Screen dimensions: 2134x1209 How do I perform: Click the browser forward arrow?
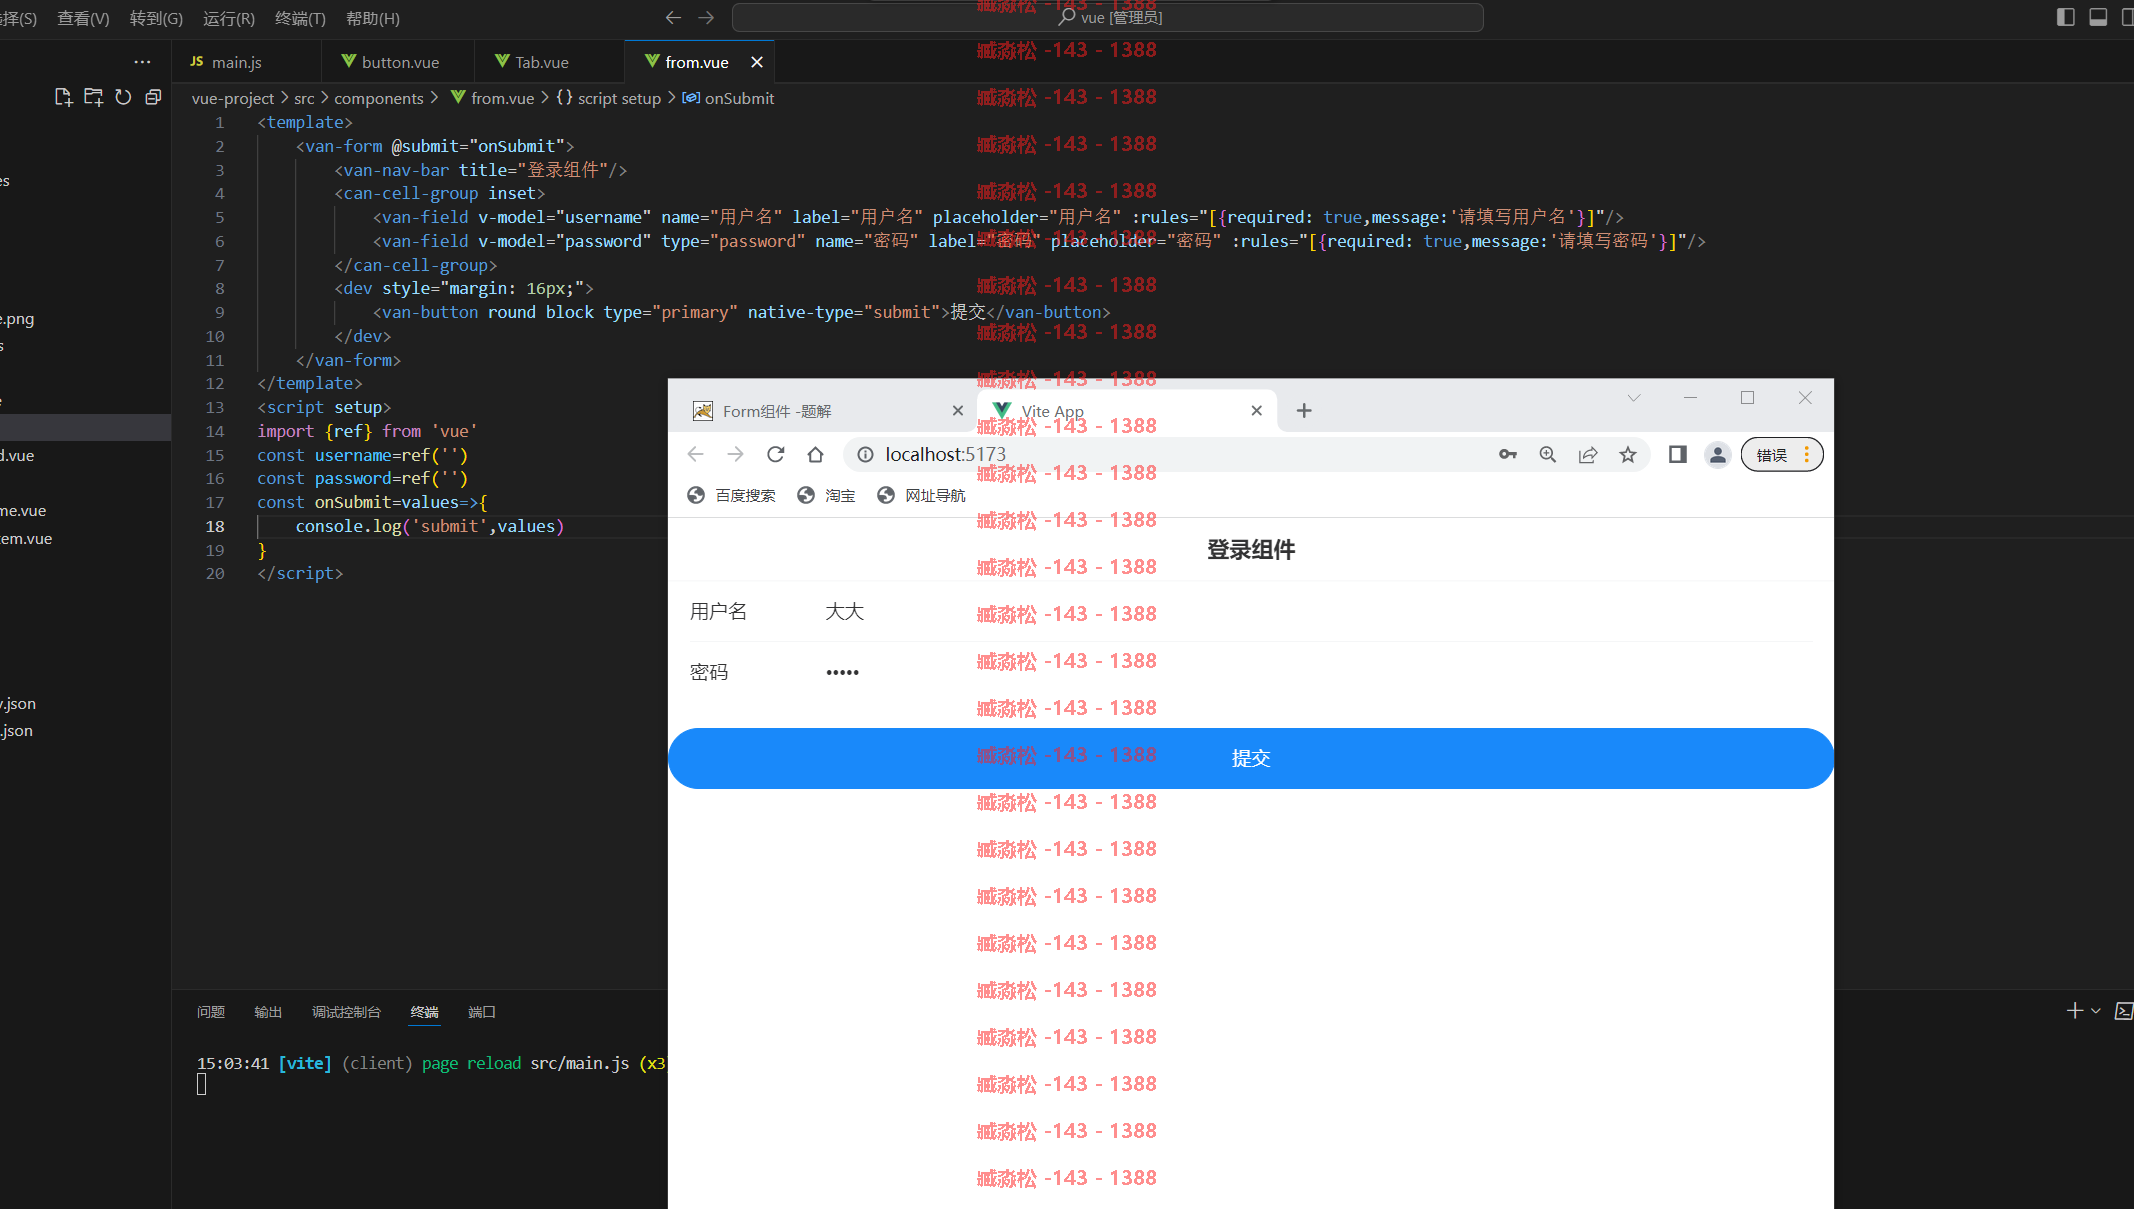pyautogui.click(x=736, y=454)
